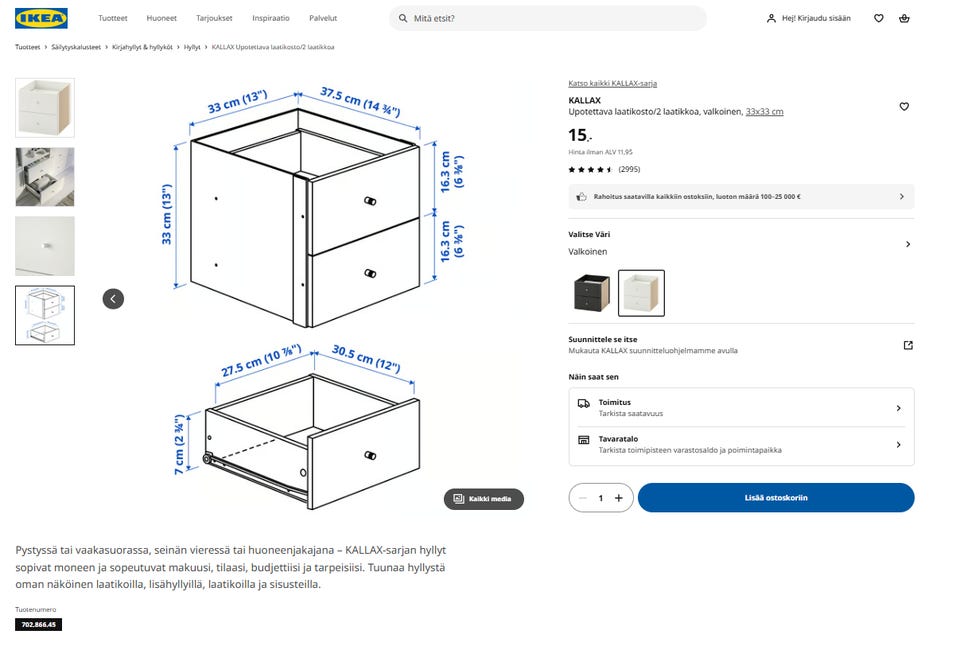Open the Suunnittele se itse external link icon

pyautogui.click(x=907, y=345)
